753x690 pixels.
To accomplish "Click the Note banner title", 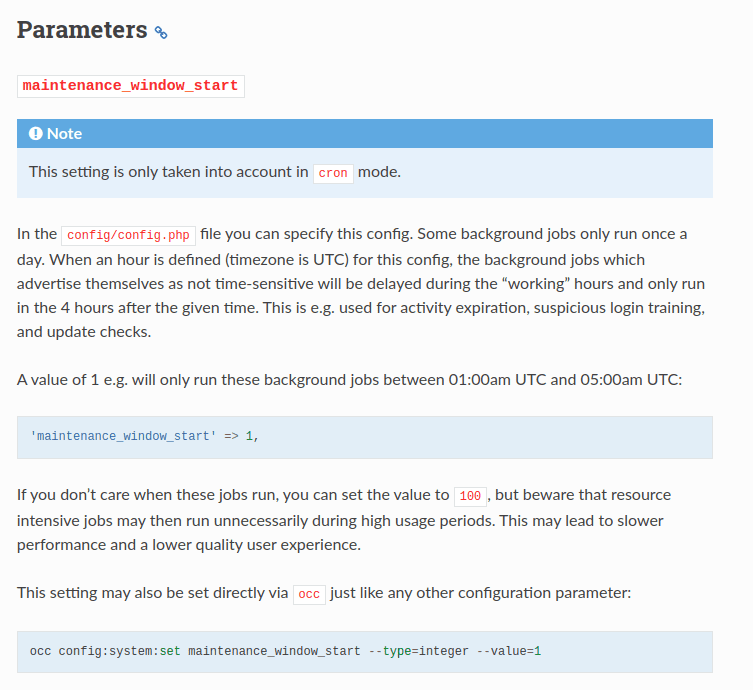I will pyautogui.click(x=64, y=133).
